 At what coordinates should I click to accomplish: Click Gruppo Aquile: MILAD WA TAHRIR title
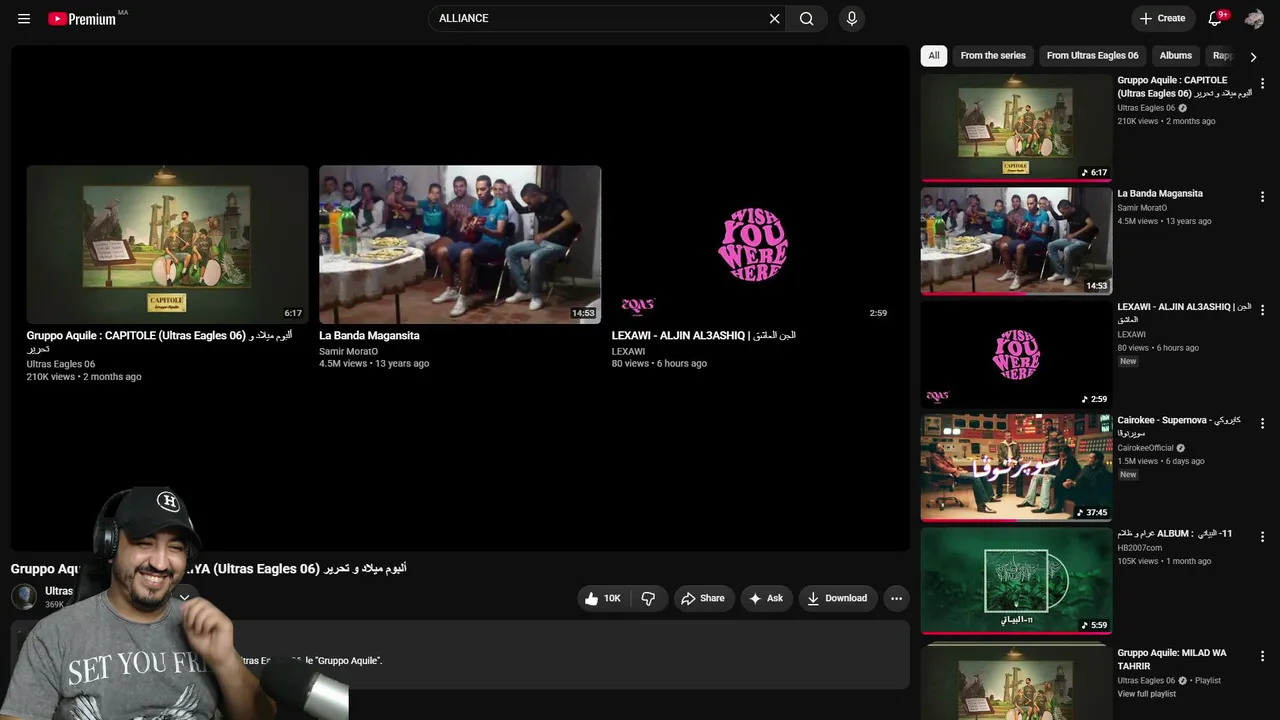pos(1172,660)
